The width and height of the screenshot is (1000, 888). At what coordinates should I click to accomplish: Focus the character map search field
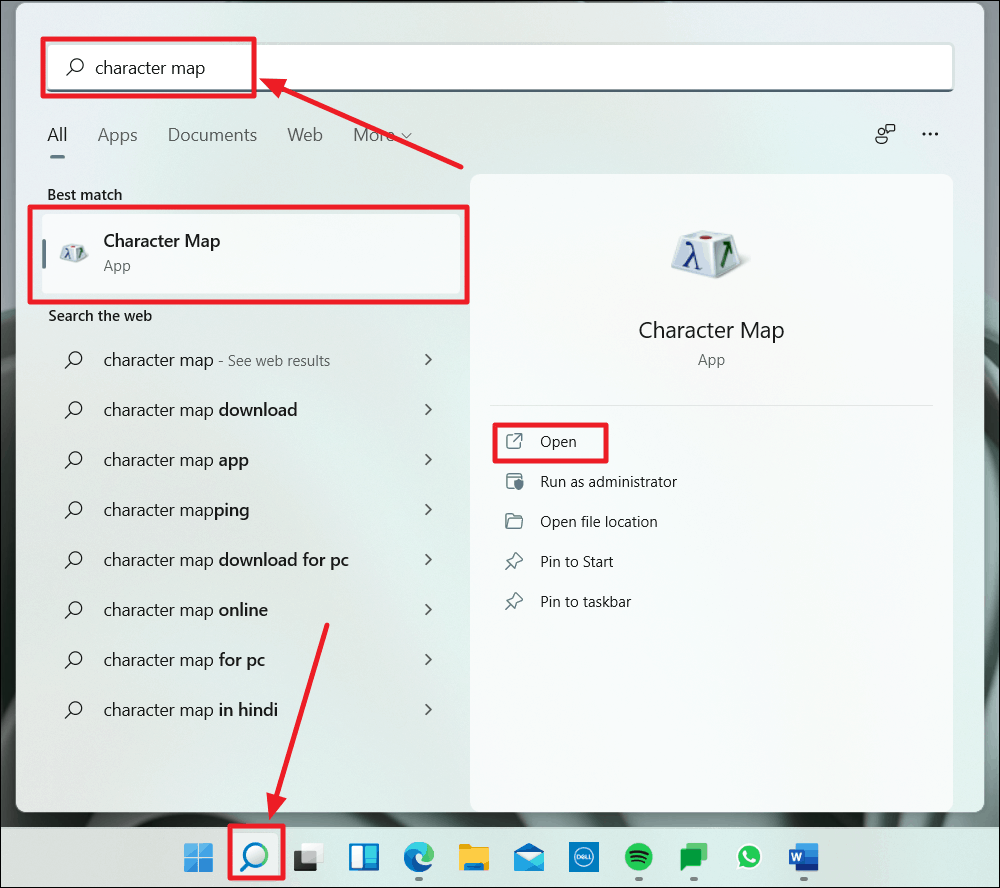point(499,67)
